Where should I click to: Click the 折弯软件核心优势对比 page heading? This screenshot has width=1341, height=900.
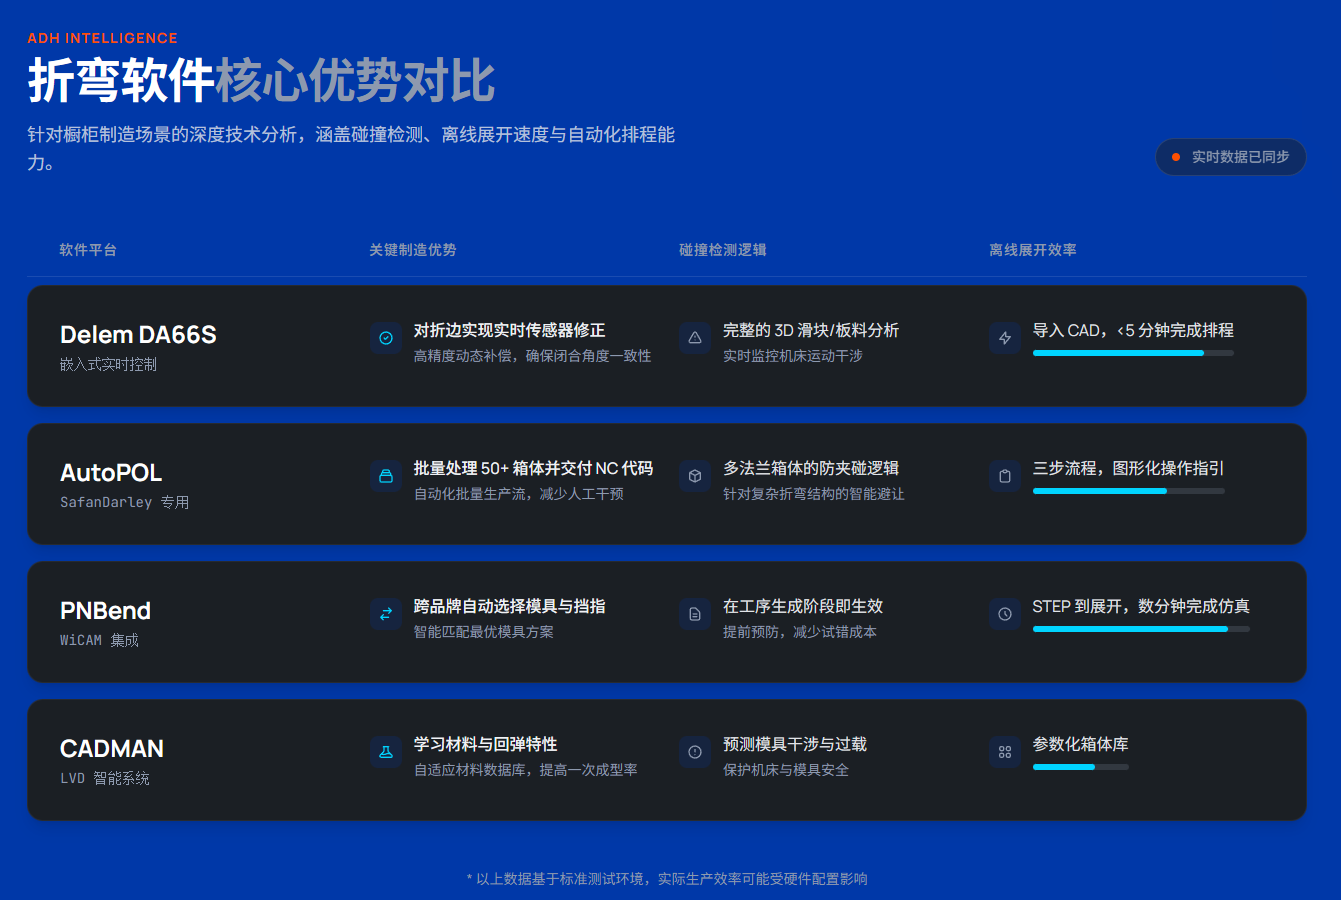tap(261, 81)
